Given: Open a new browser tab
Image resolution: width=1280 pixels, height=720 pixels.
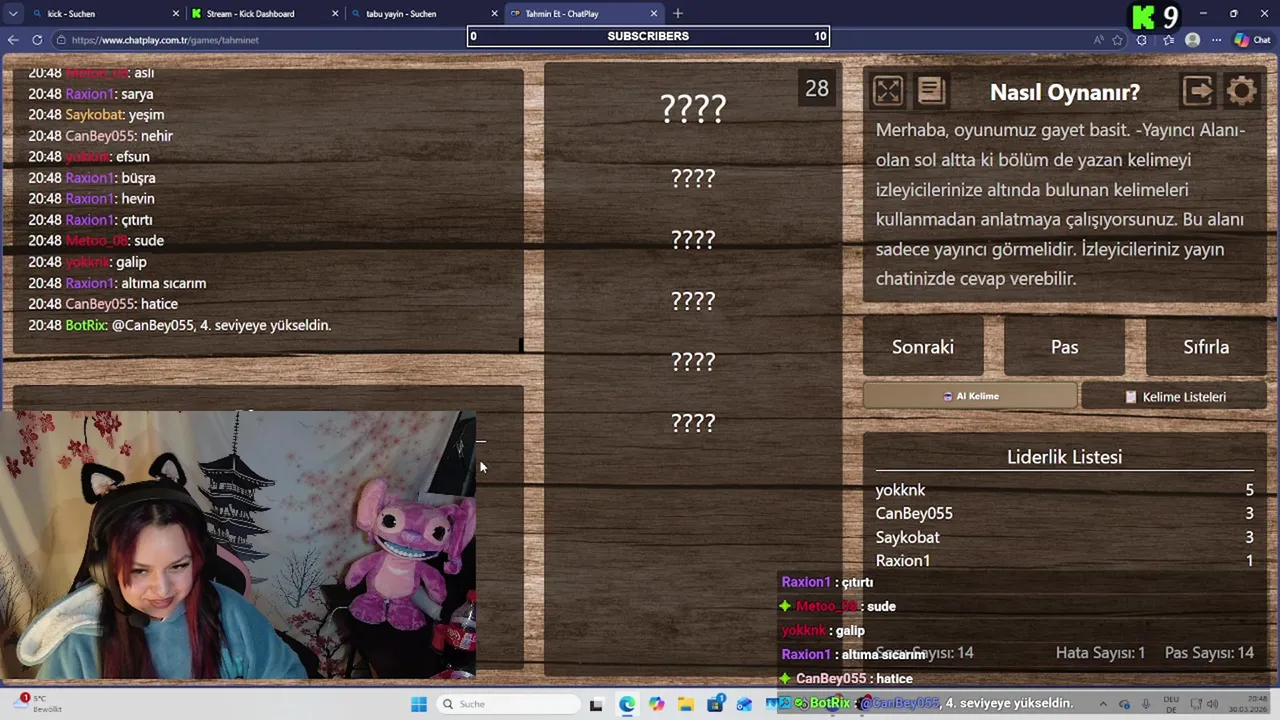Looking at the screenshot, I should click(x=678, y=14).
